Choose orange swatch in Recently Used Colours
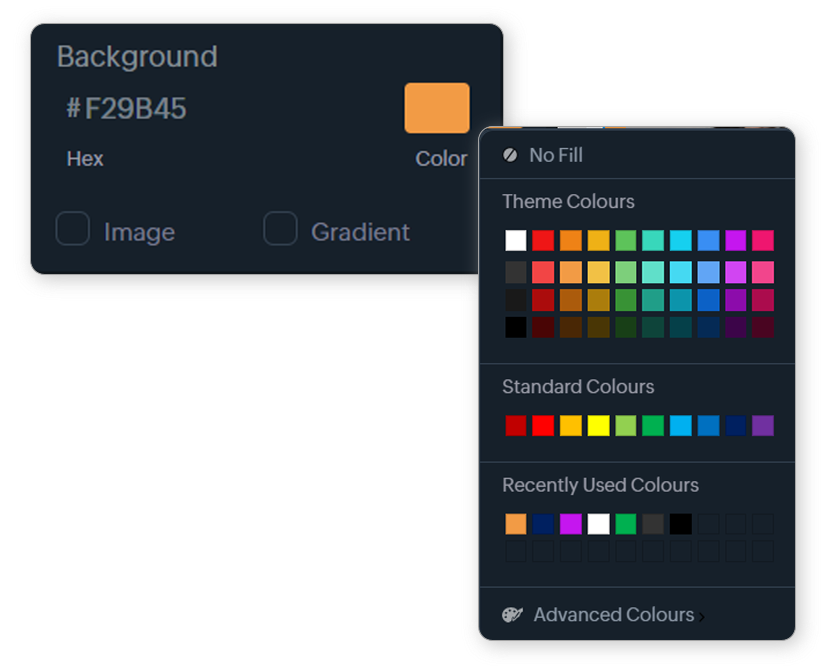 pyautogui.click(x=516, y=524)
